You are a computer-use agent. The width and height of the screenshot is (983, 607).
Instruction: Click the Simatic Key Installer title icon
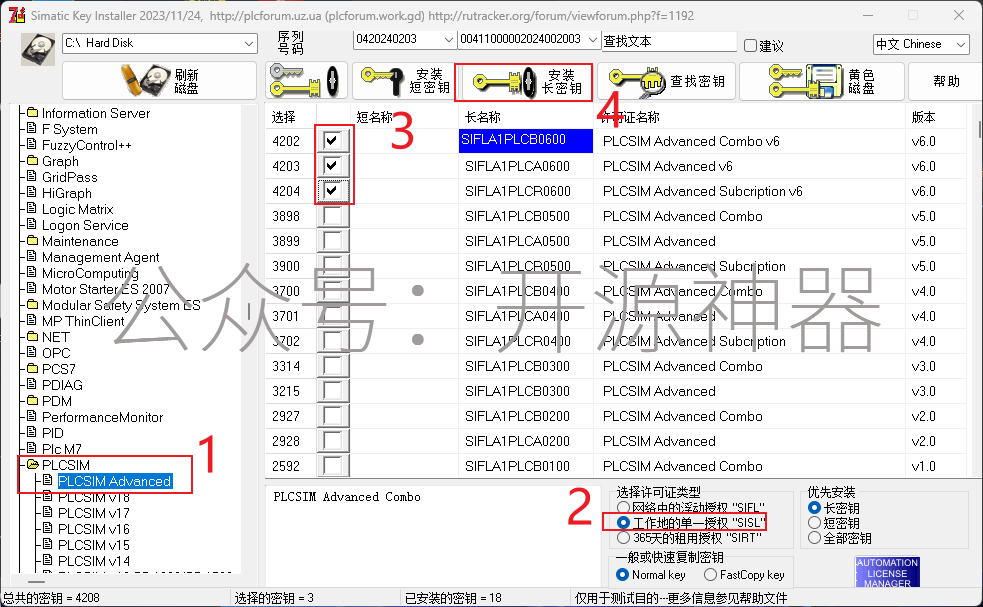(17, 14)
